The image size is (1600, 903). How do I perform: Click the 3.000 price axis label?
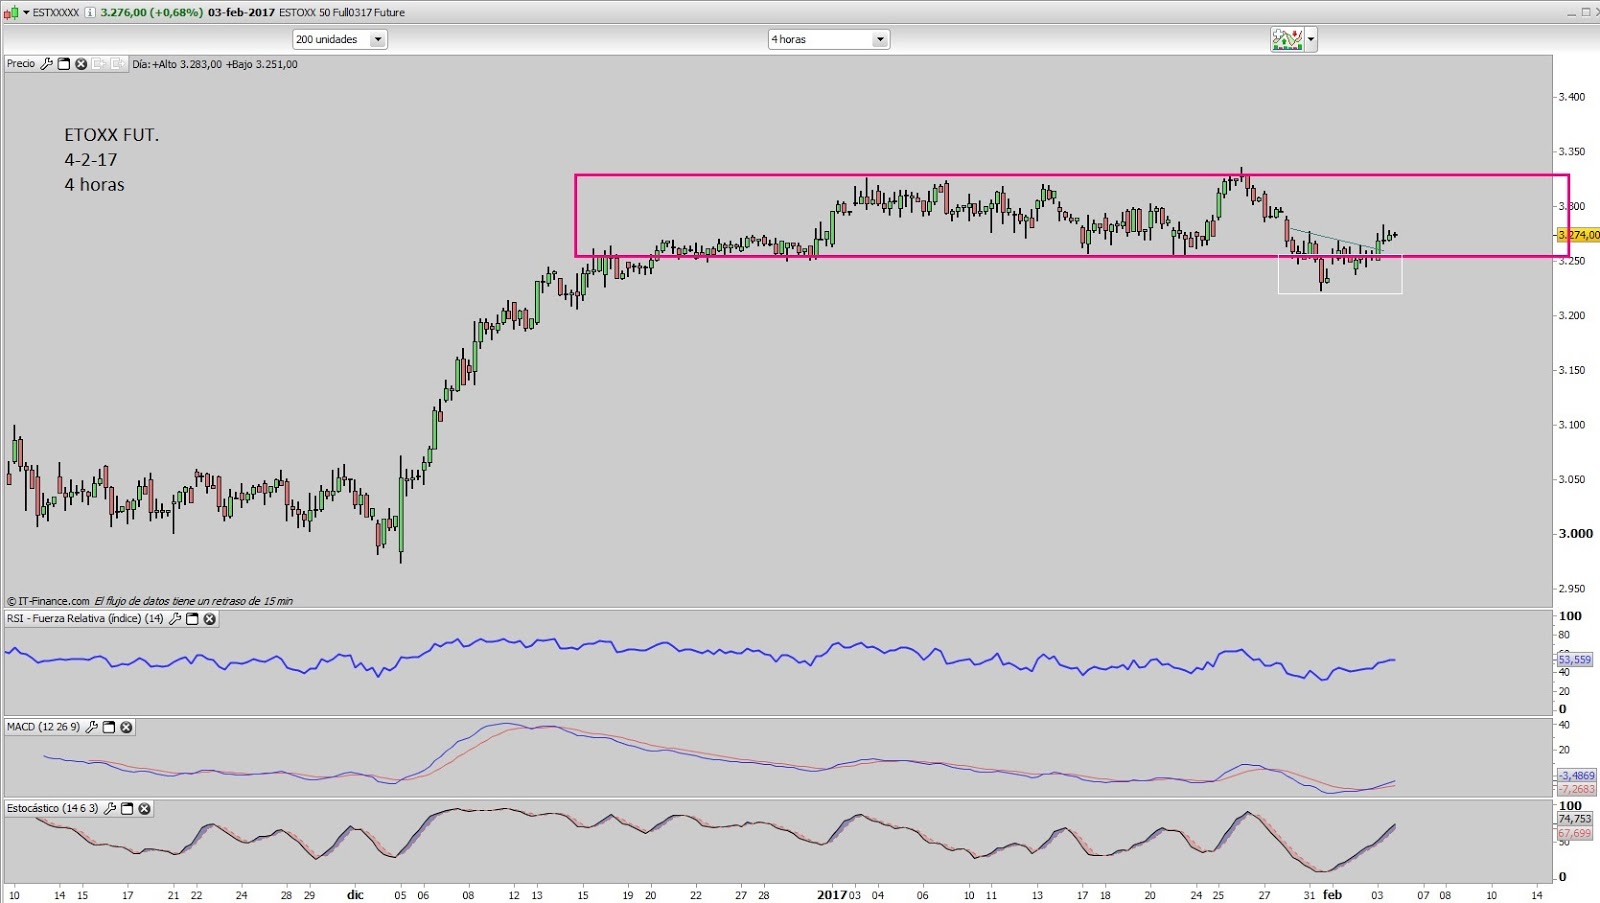[1575, 534]
